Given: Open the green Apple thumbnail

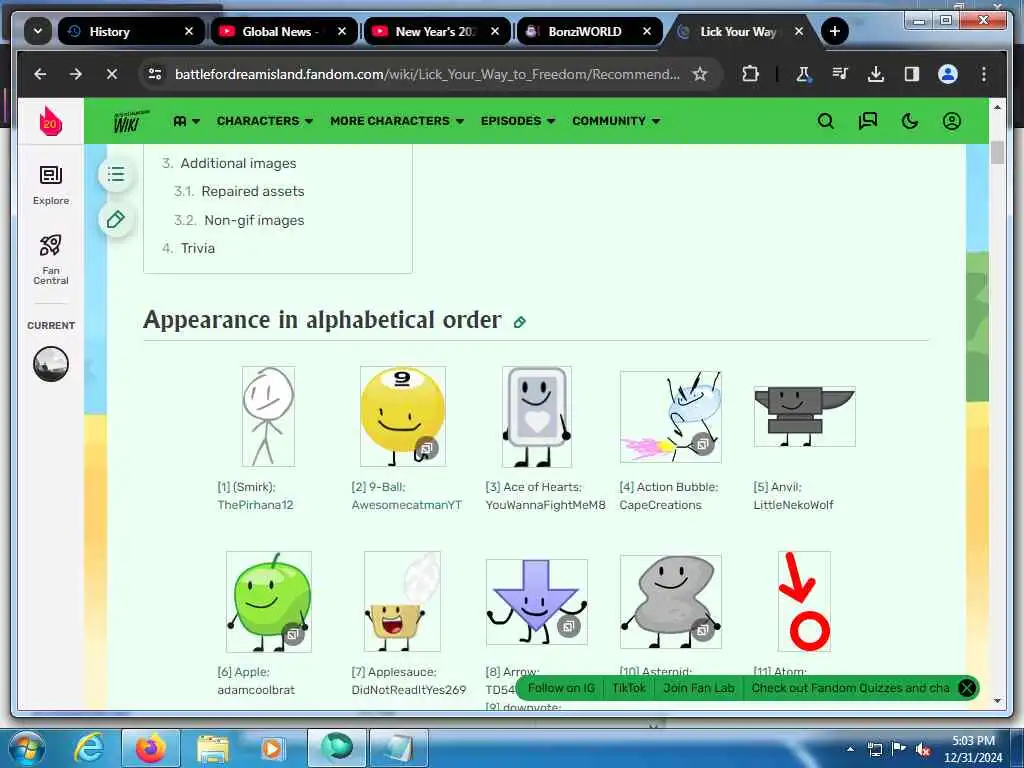Looking at the screenshot, I should coord(268,601).
